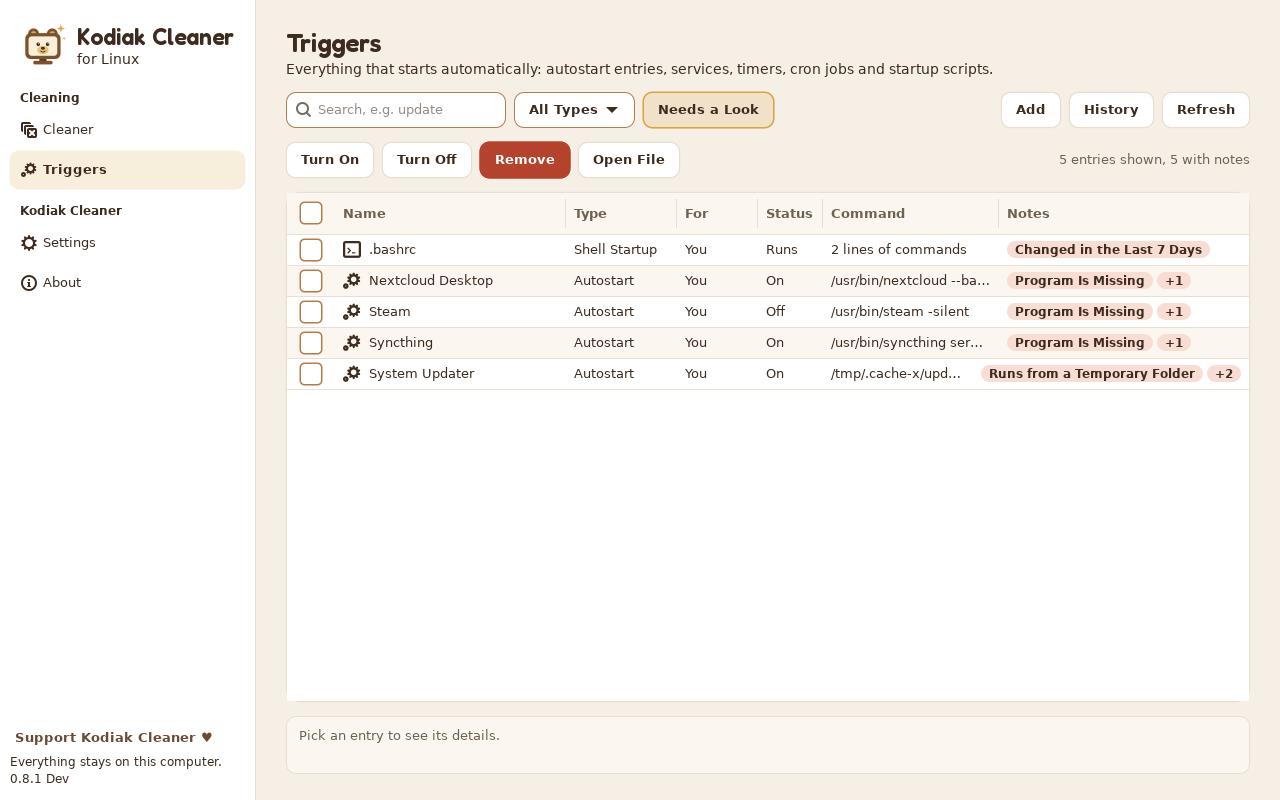Click the .bashrc terminal icon

pyautogui.click(x=352, y=250)
